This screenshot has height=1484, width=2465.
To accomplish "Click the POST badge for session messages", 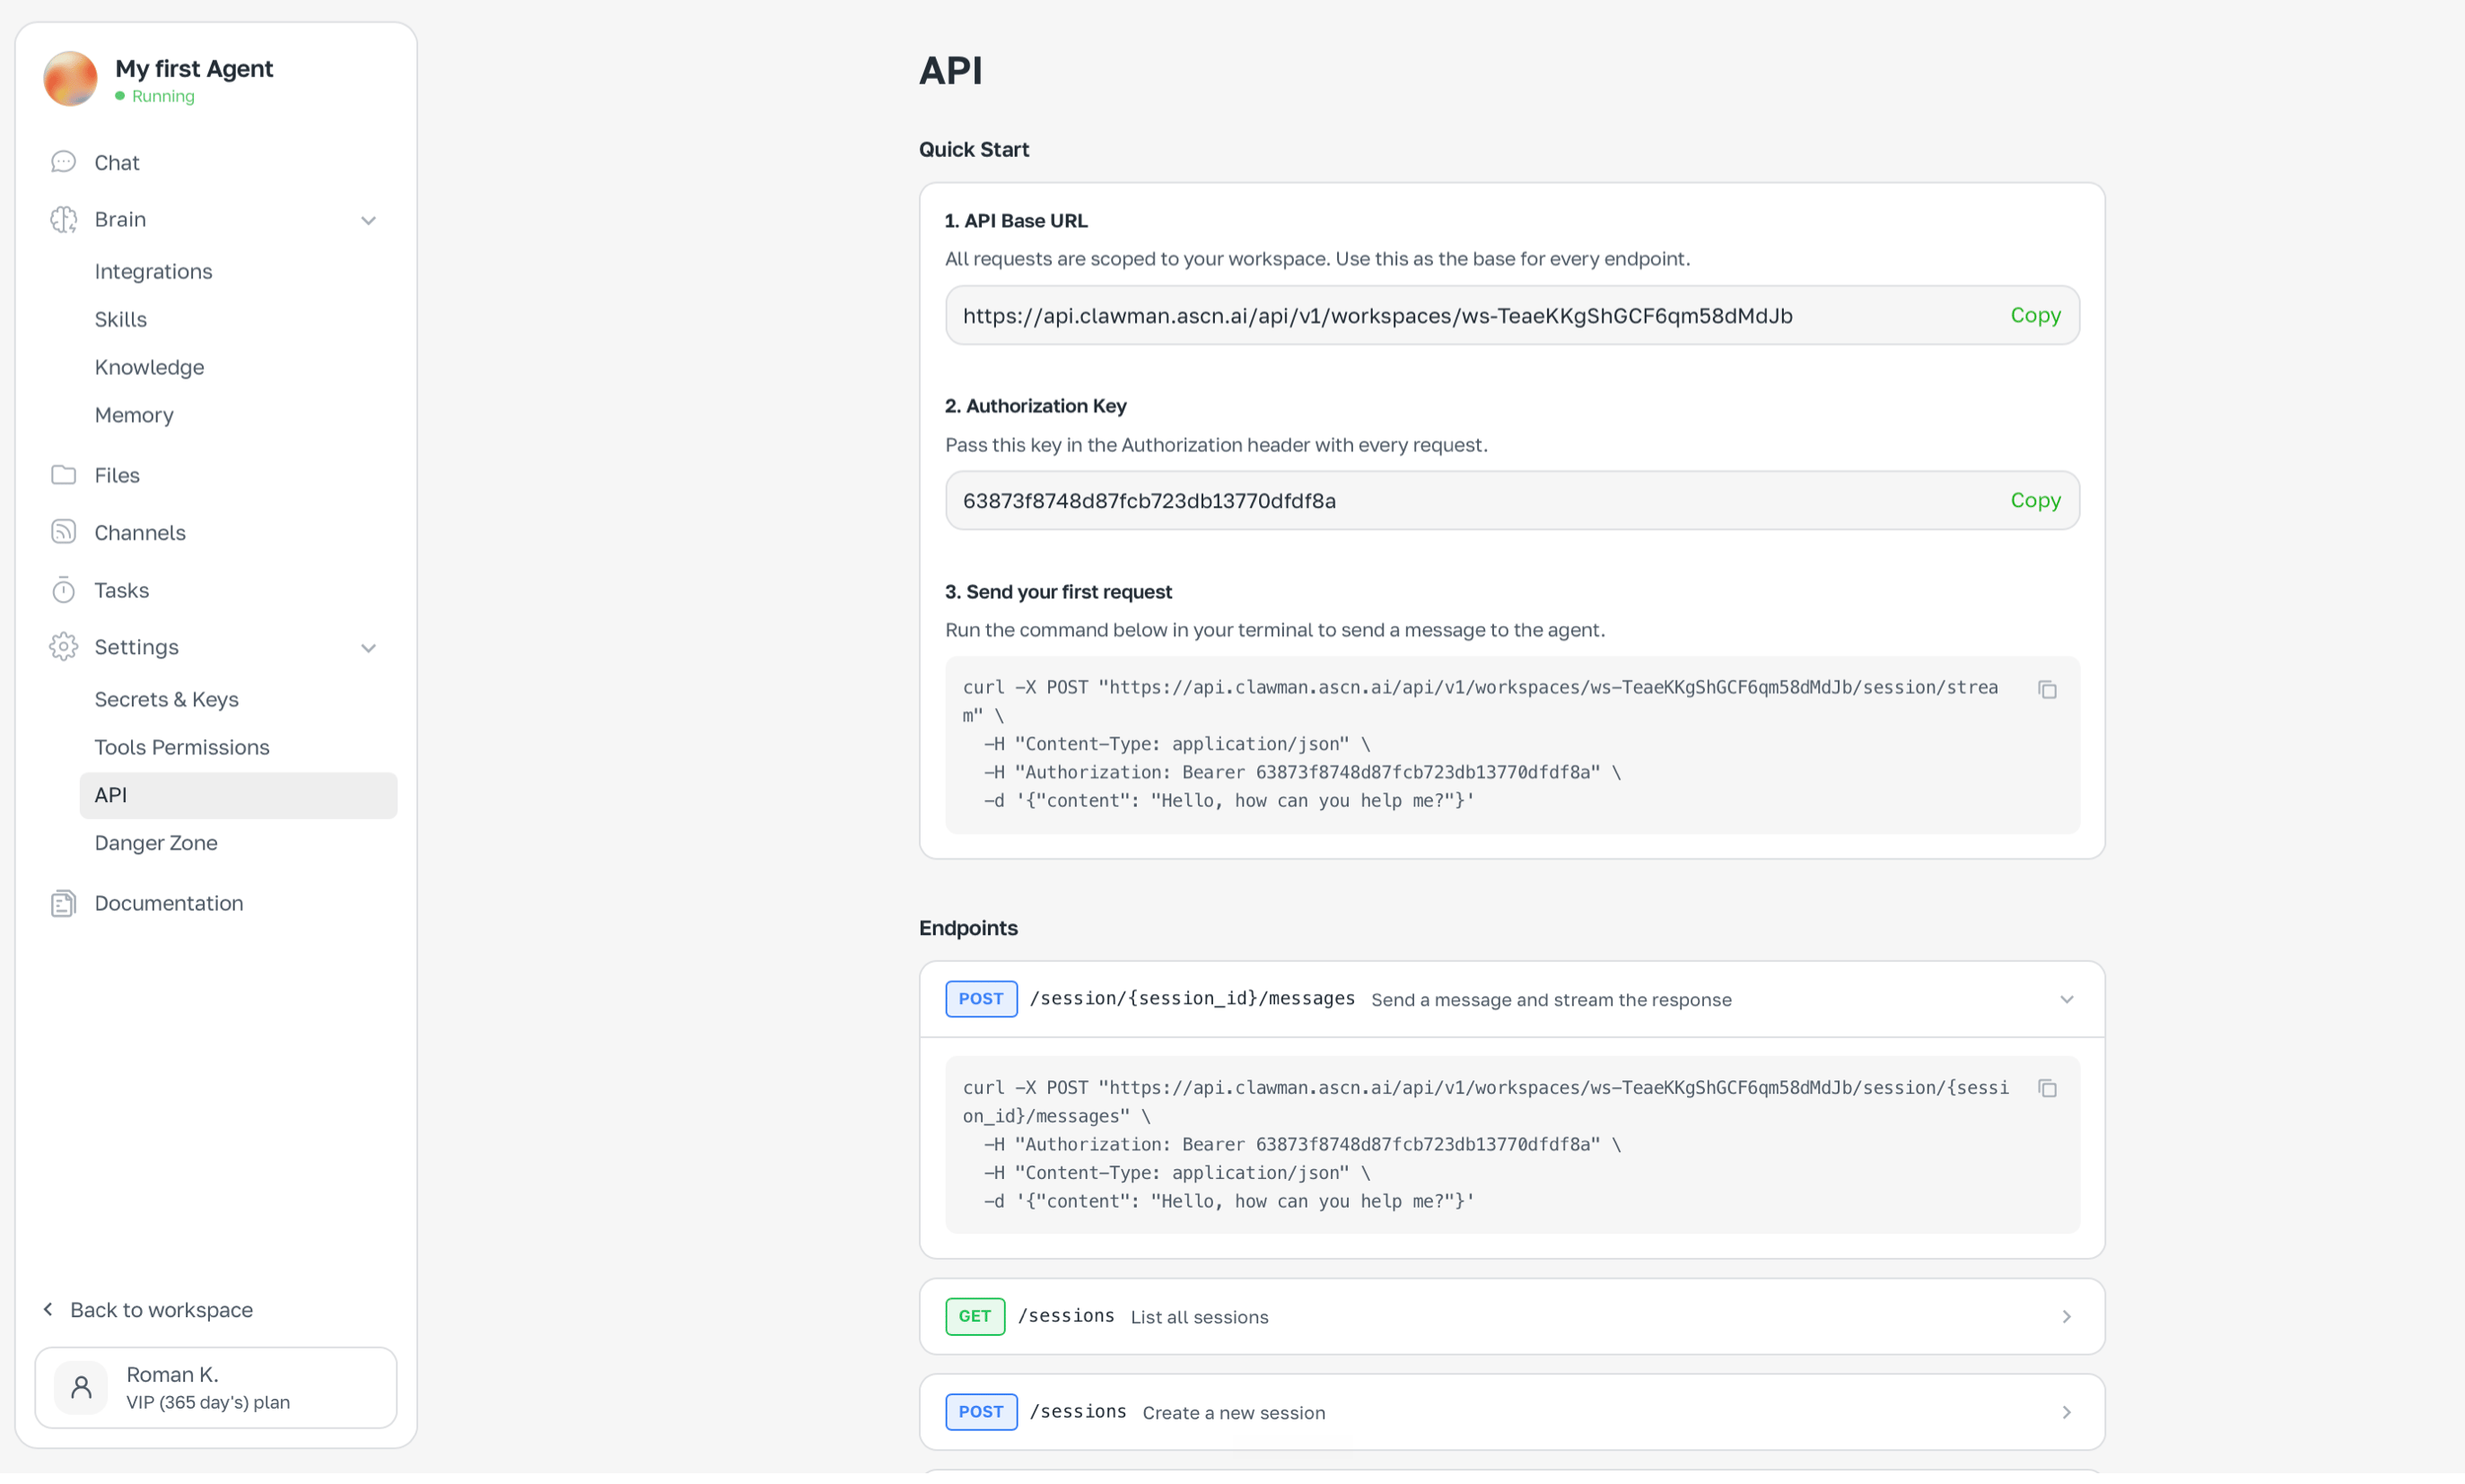I will coord(981,999).
